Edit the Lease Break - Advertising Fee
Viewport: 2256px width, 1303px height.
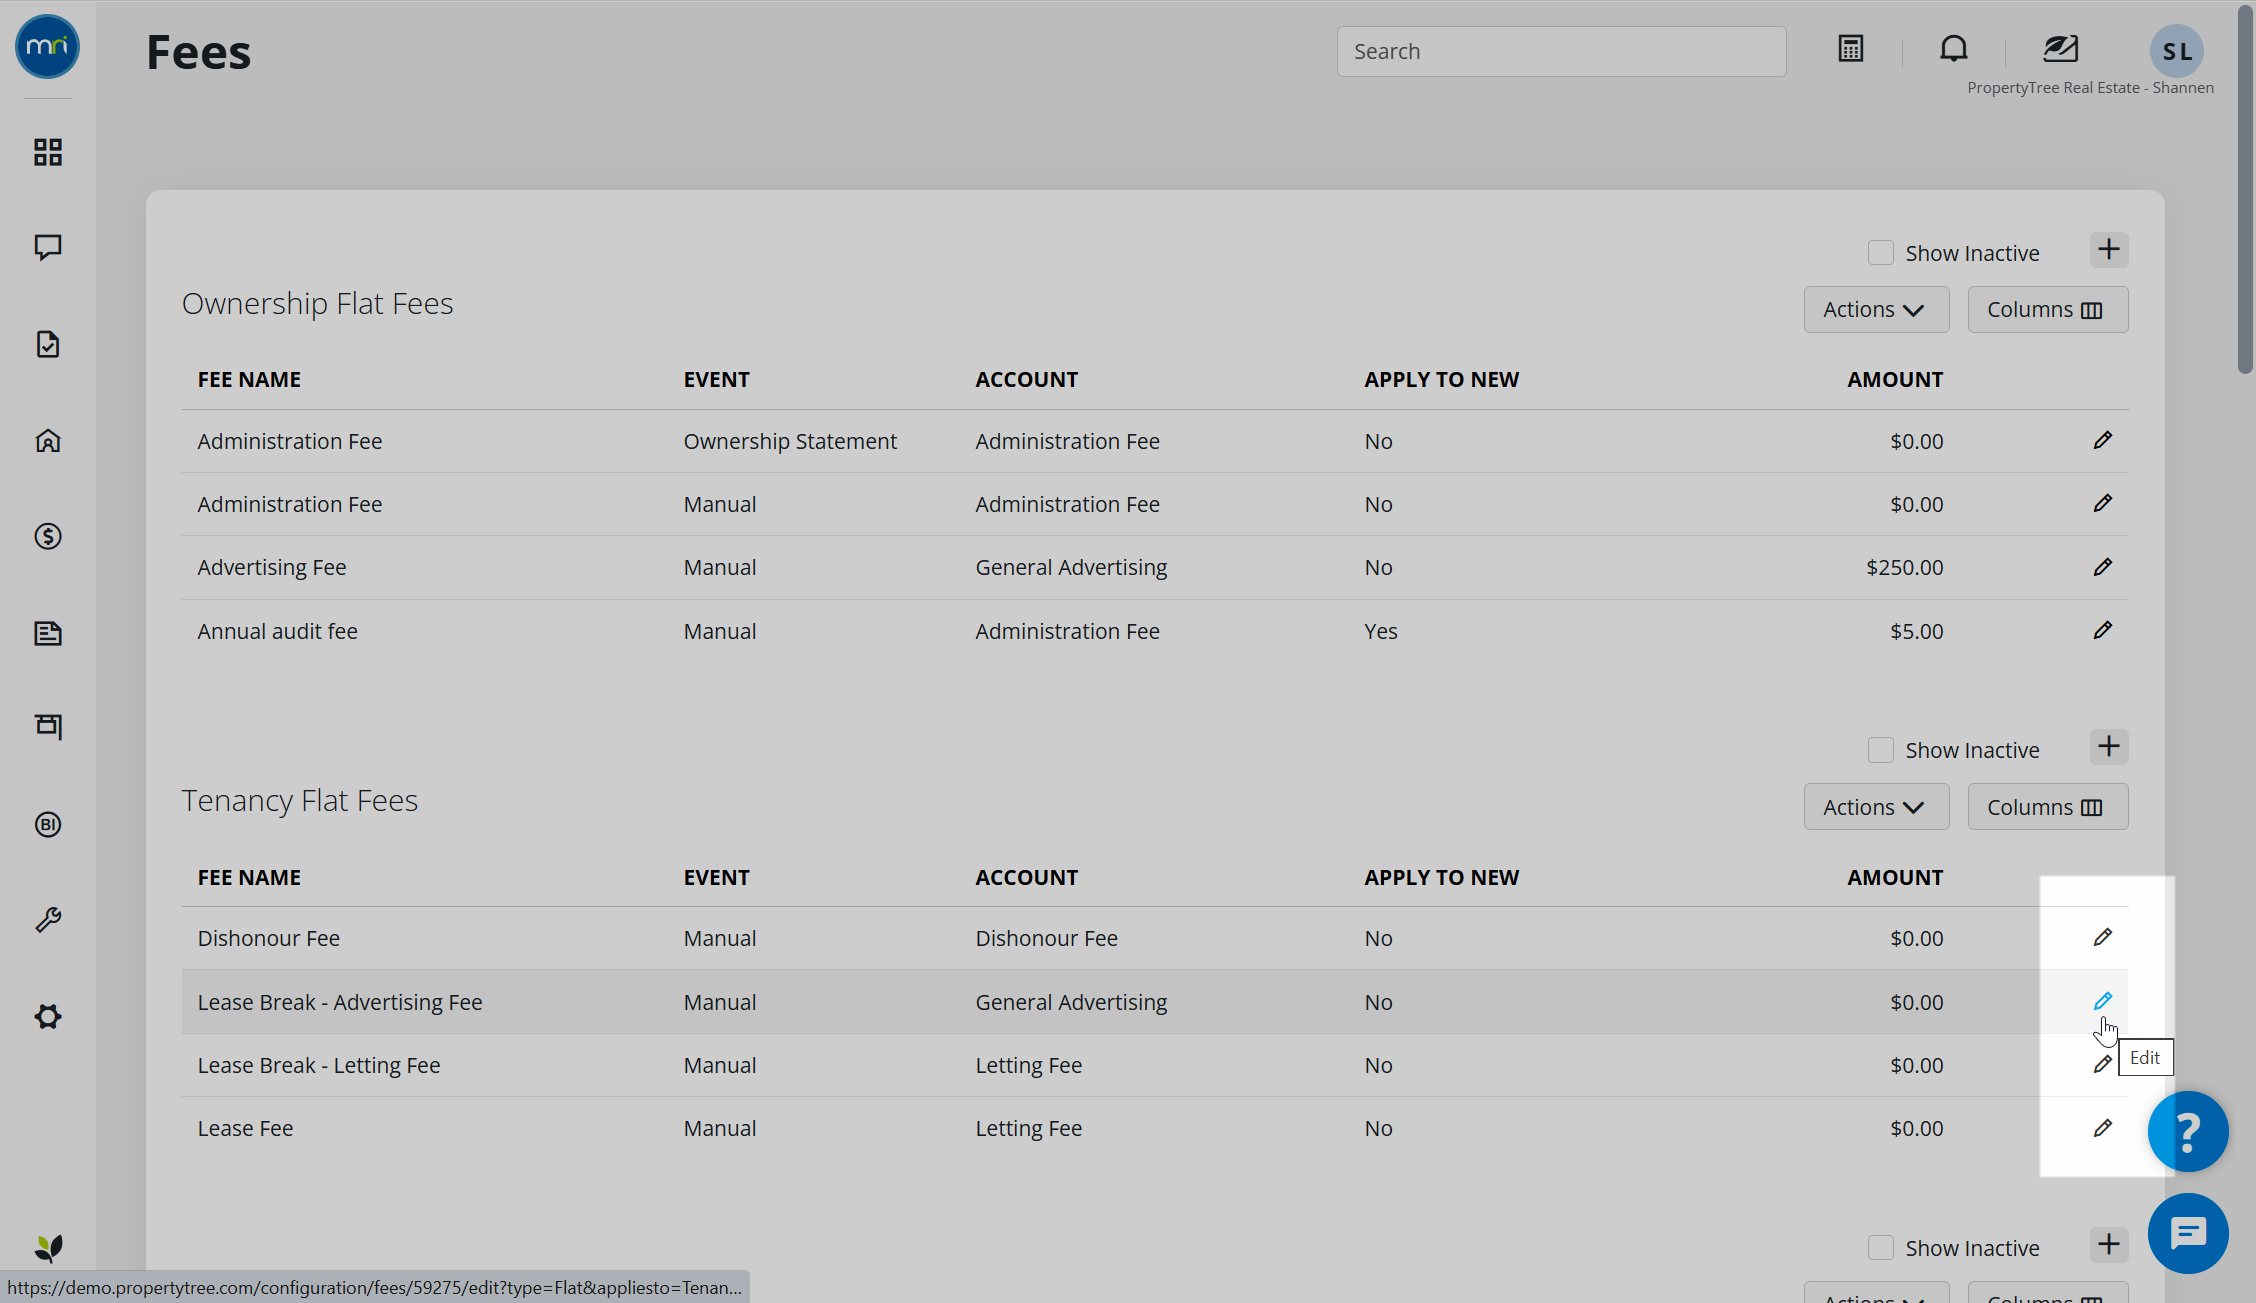2103,1001
